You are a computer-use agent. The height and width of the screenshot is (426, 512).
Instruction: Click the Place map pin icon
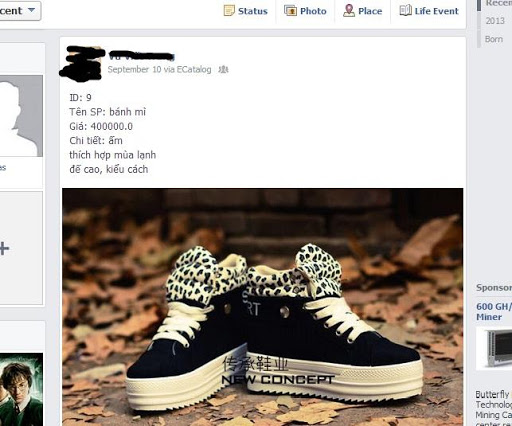click(x=349, y=10)
